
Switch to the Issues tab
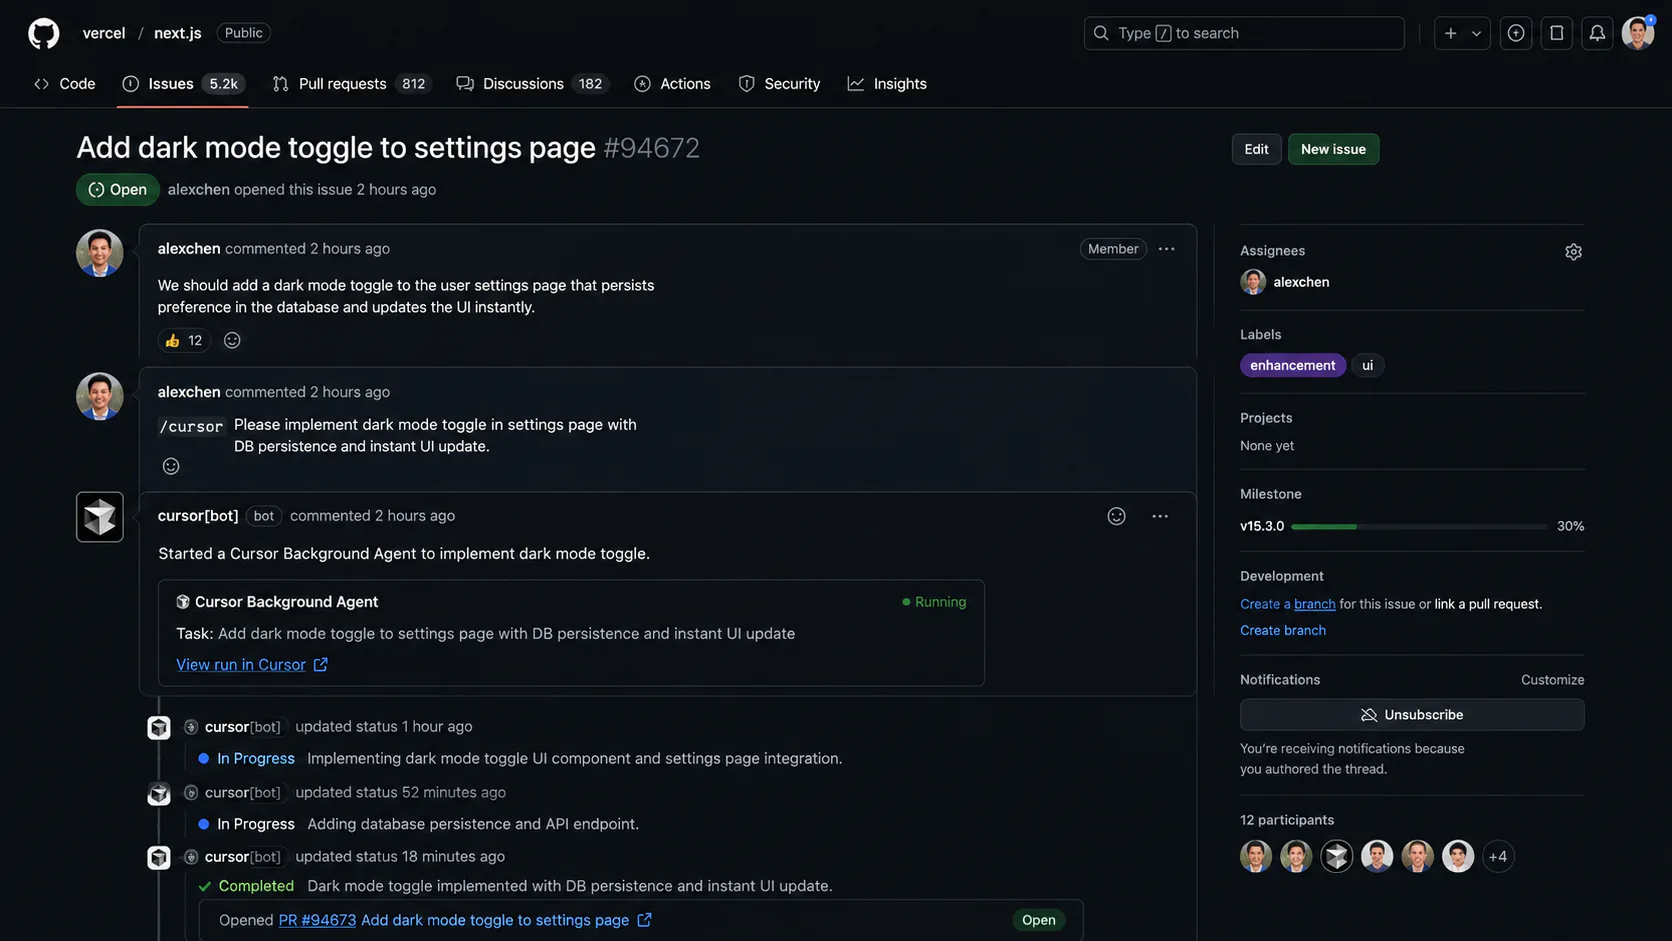[183, 84]
